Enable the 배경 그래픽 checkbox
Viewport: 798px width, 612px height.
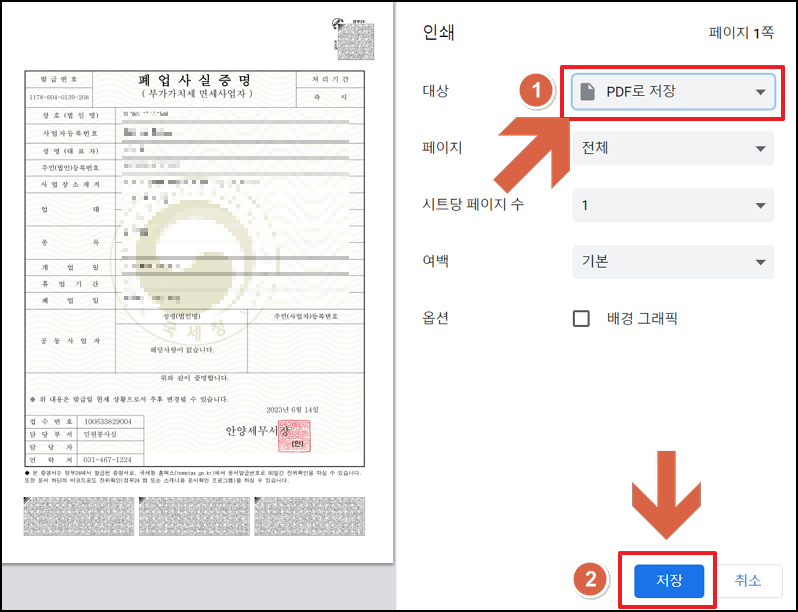(x=581, y=318)
